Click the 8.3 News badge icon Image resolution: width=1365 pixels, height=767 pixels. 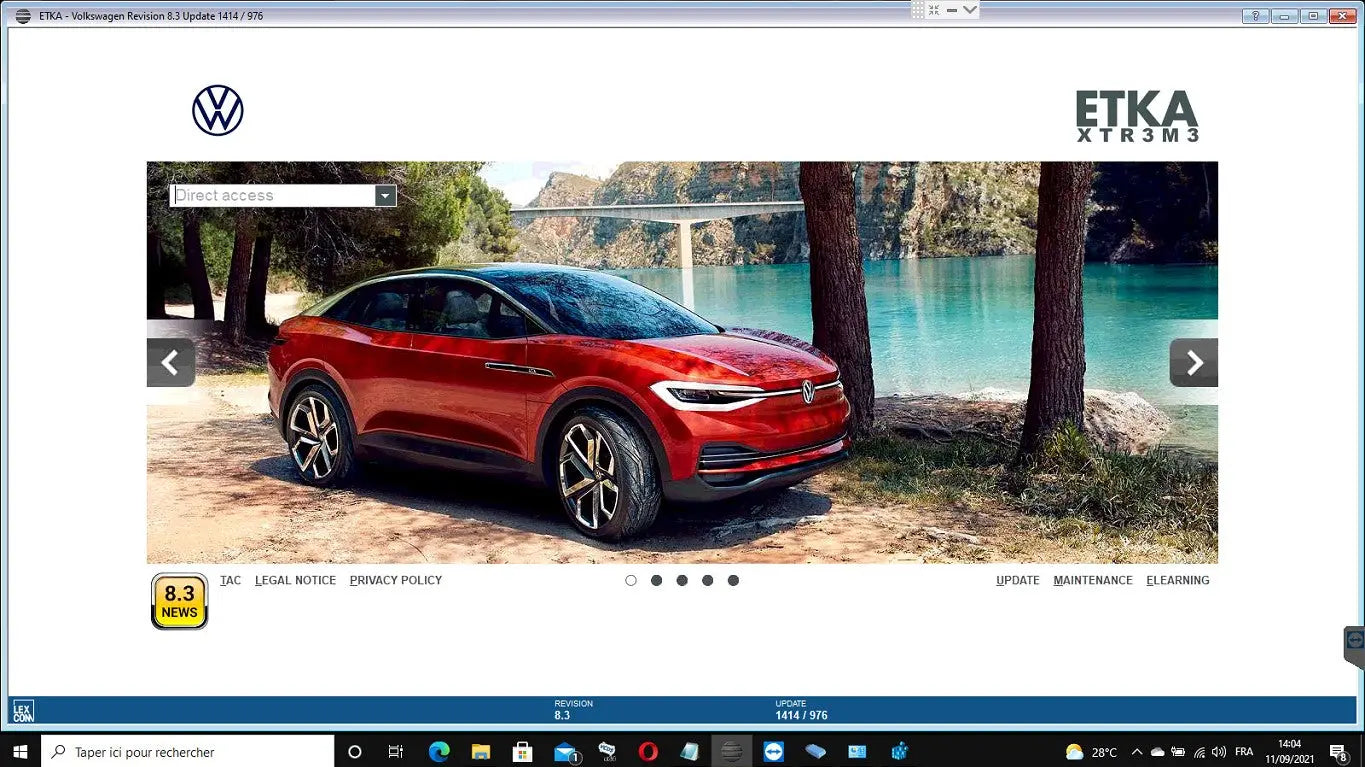click(x=179, y=601)
